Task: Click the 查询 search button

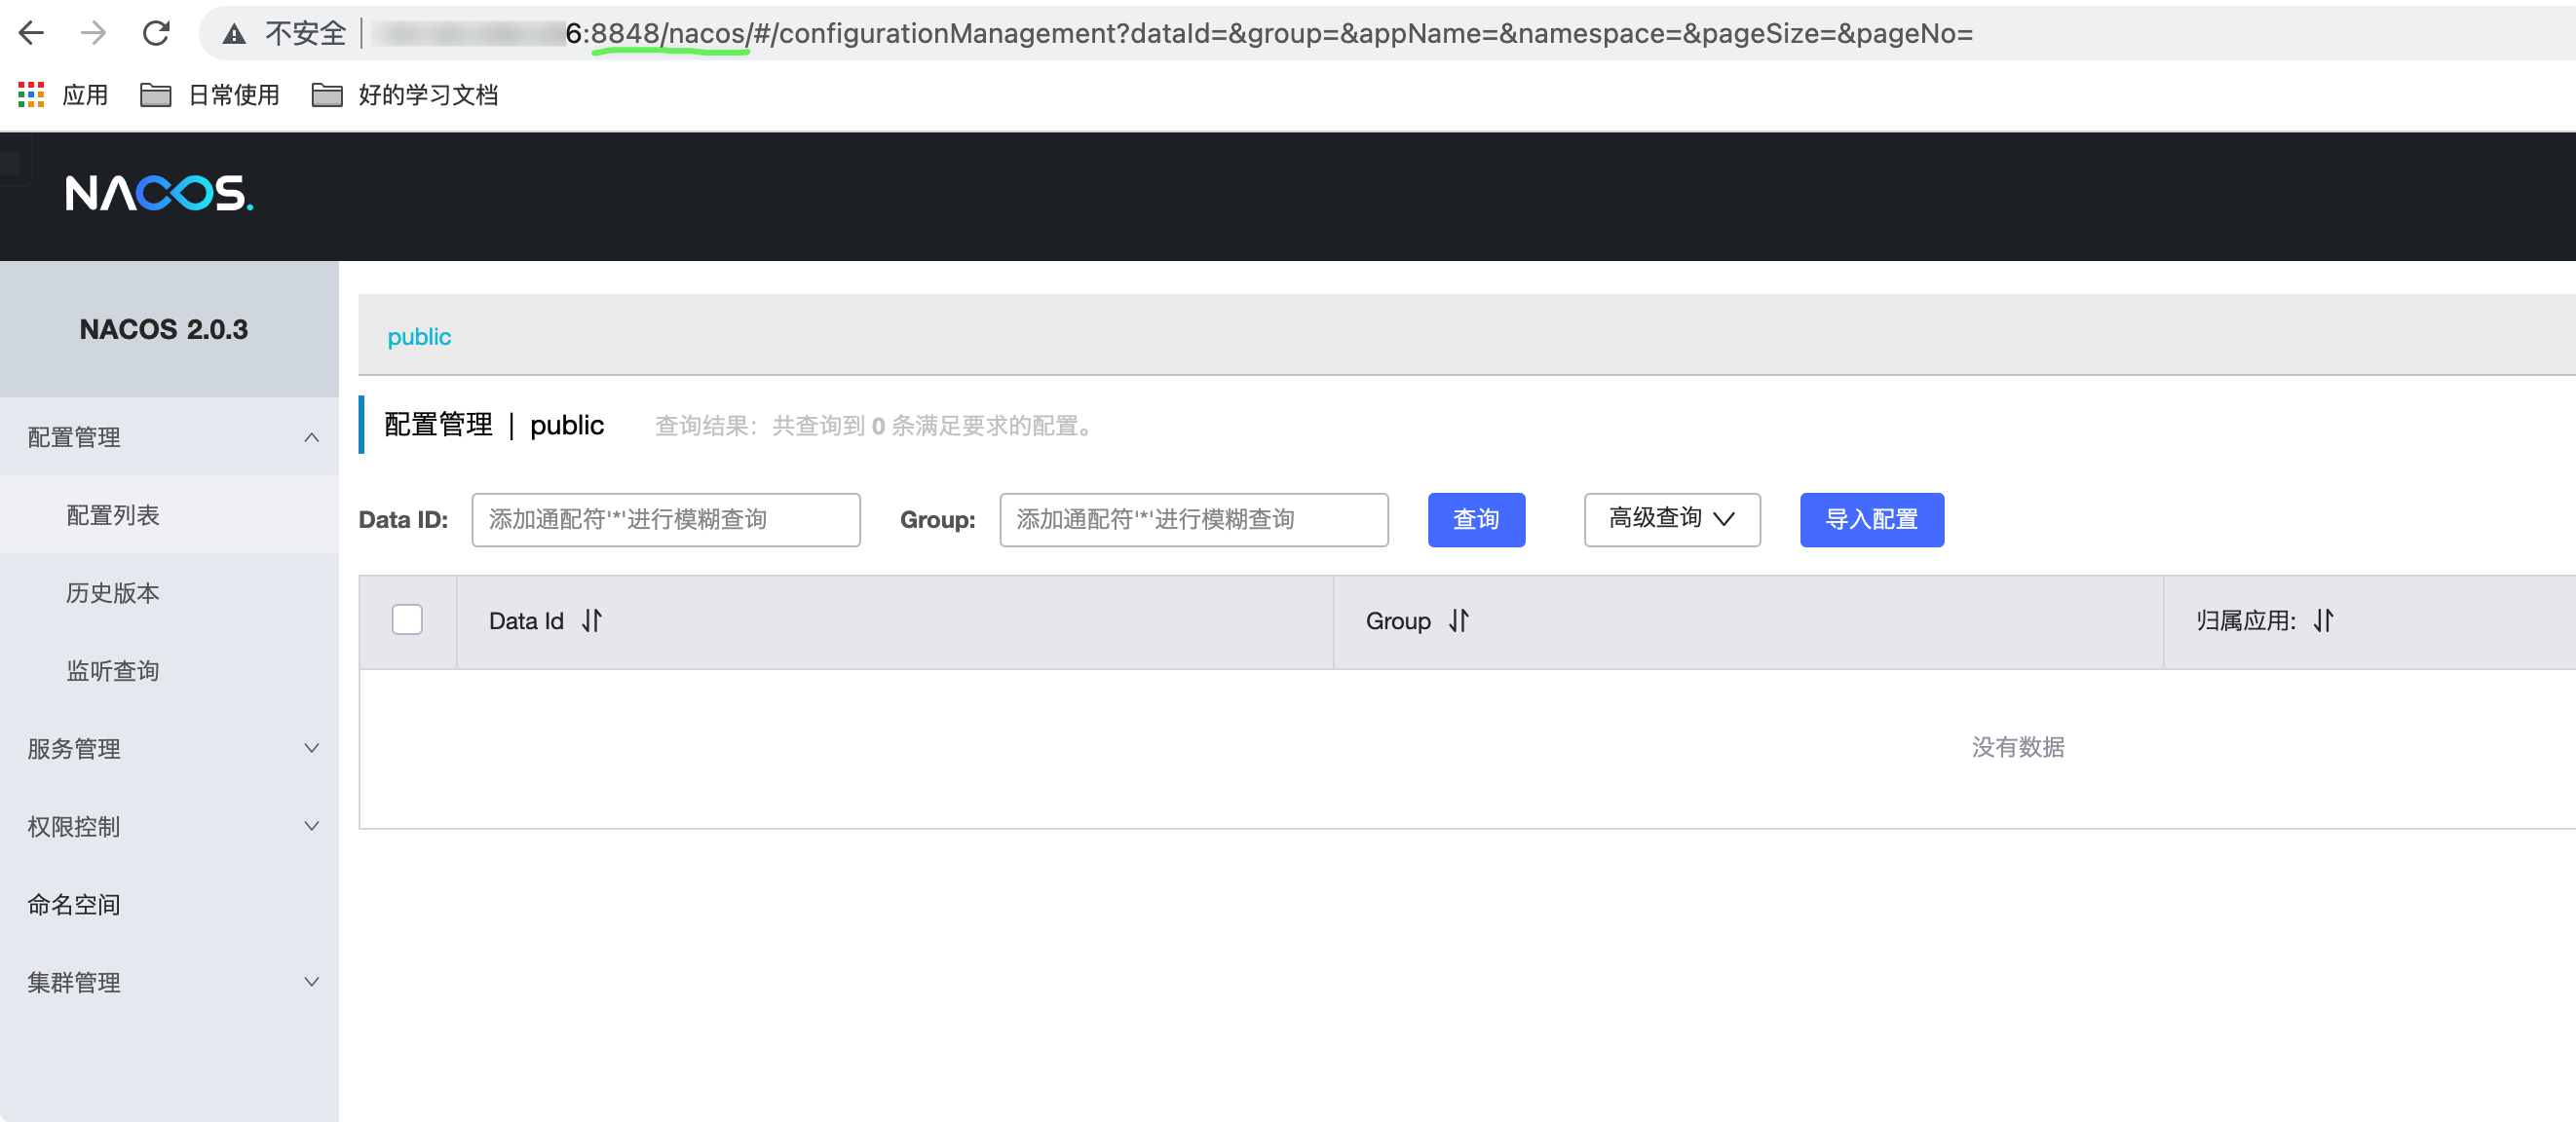Action: 1476,520
